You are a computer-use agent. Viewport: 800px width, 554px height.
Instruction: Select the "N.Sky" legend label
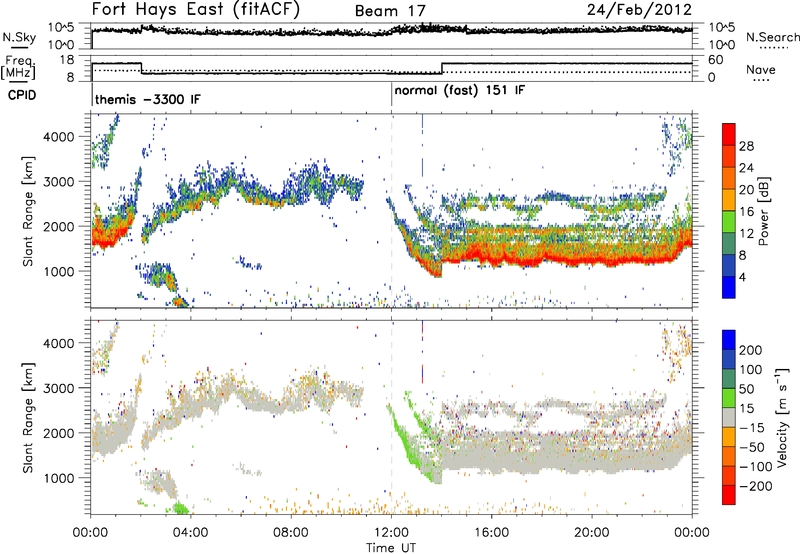[19, 37]
